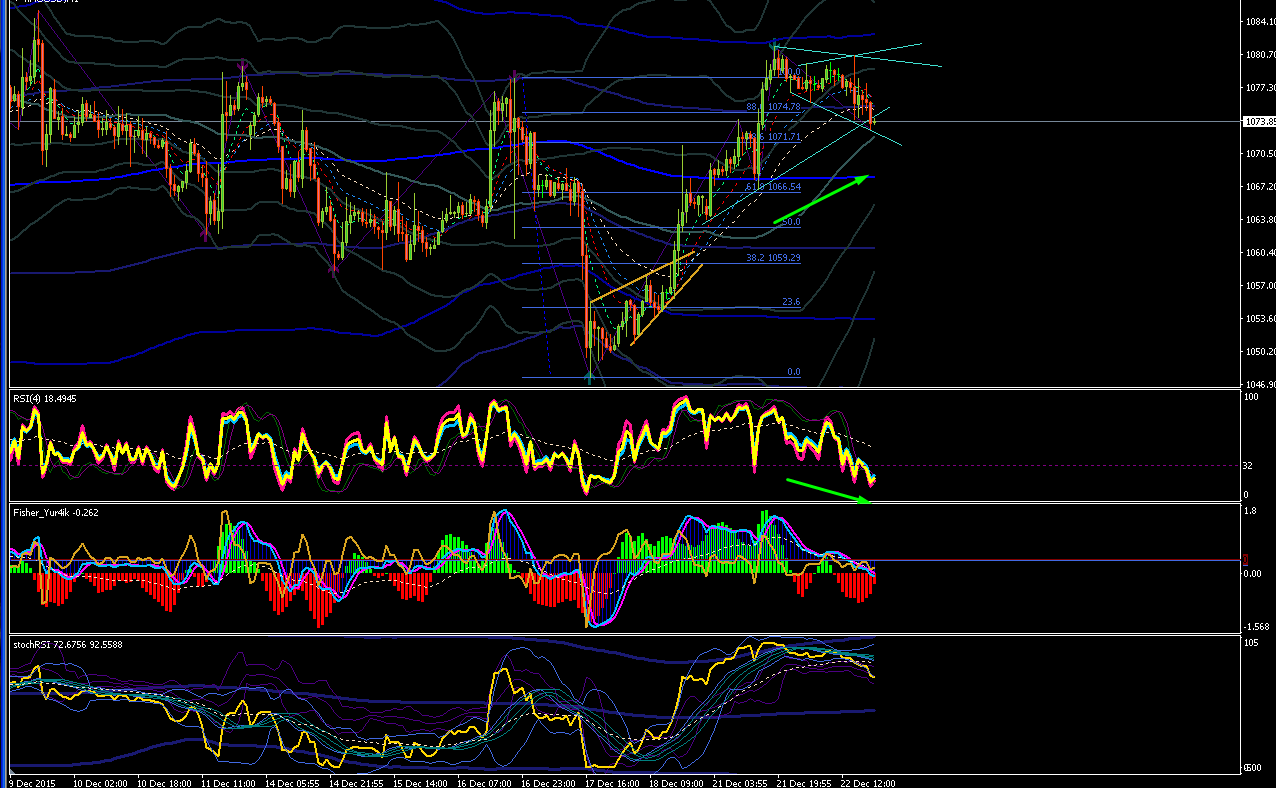Click the 1077.30 price scale value
This screenshot has height=788, width=1276.
(1259, 88)
